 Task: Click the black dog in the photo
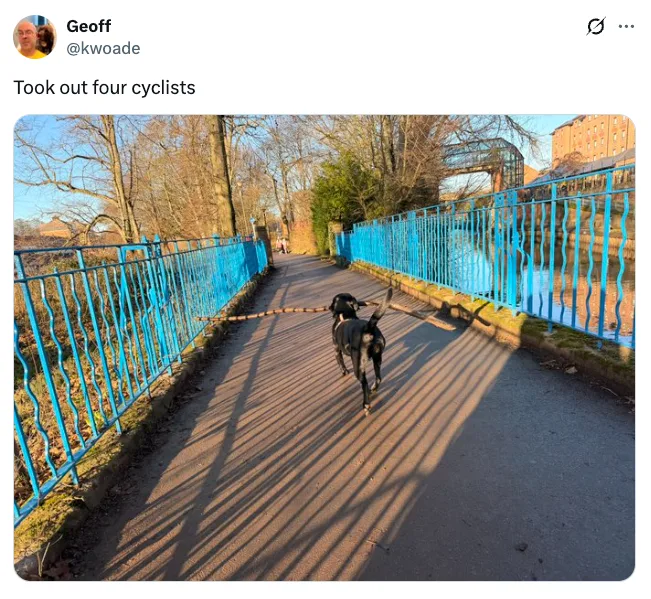358,345
